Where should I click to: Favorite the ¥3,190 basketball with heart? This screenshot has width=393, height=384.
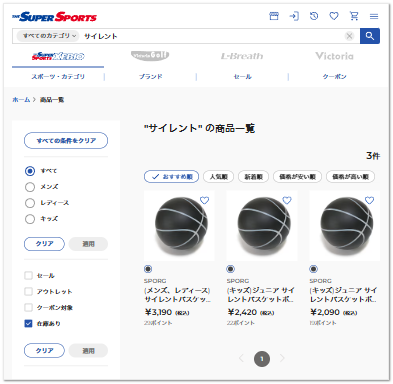point(204,200)
